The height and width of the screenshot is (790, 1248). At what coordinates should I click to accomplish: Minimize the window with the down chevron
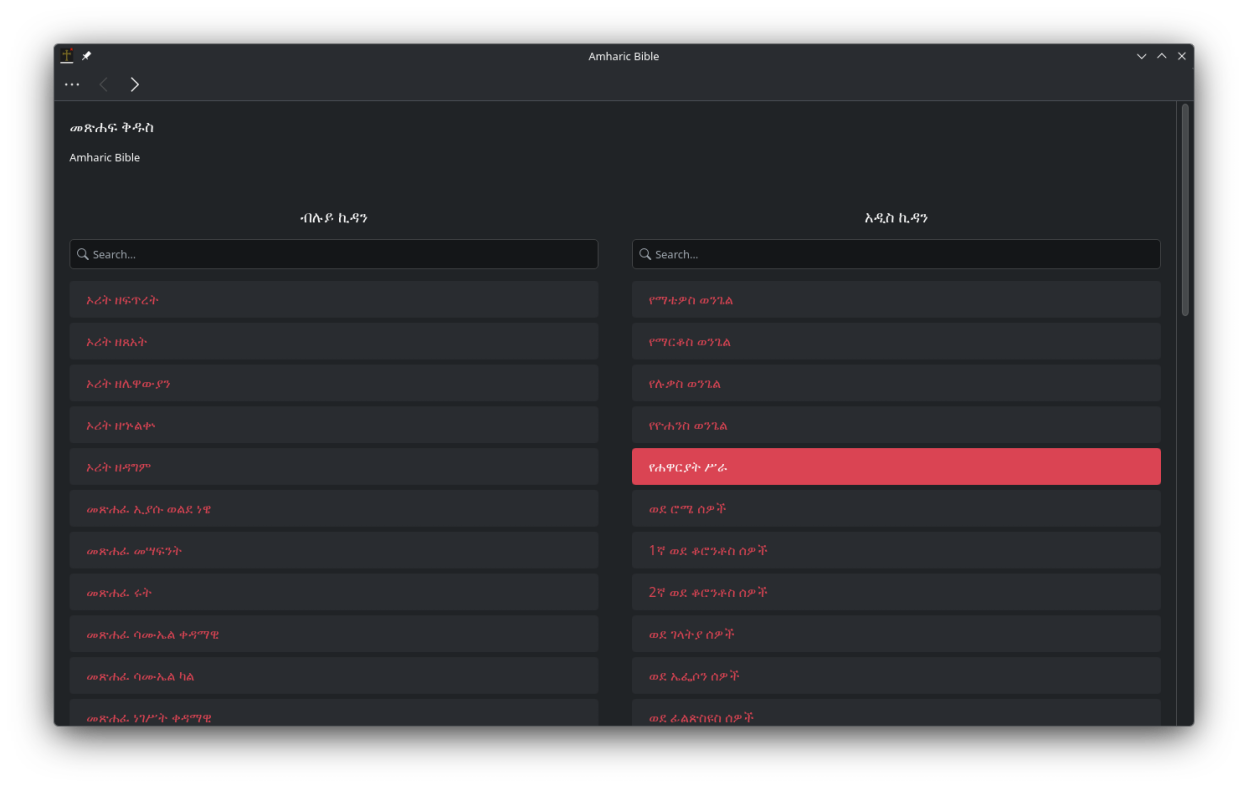[1141, 56]
